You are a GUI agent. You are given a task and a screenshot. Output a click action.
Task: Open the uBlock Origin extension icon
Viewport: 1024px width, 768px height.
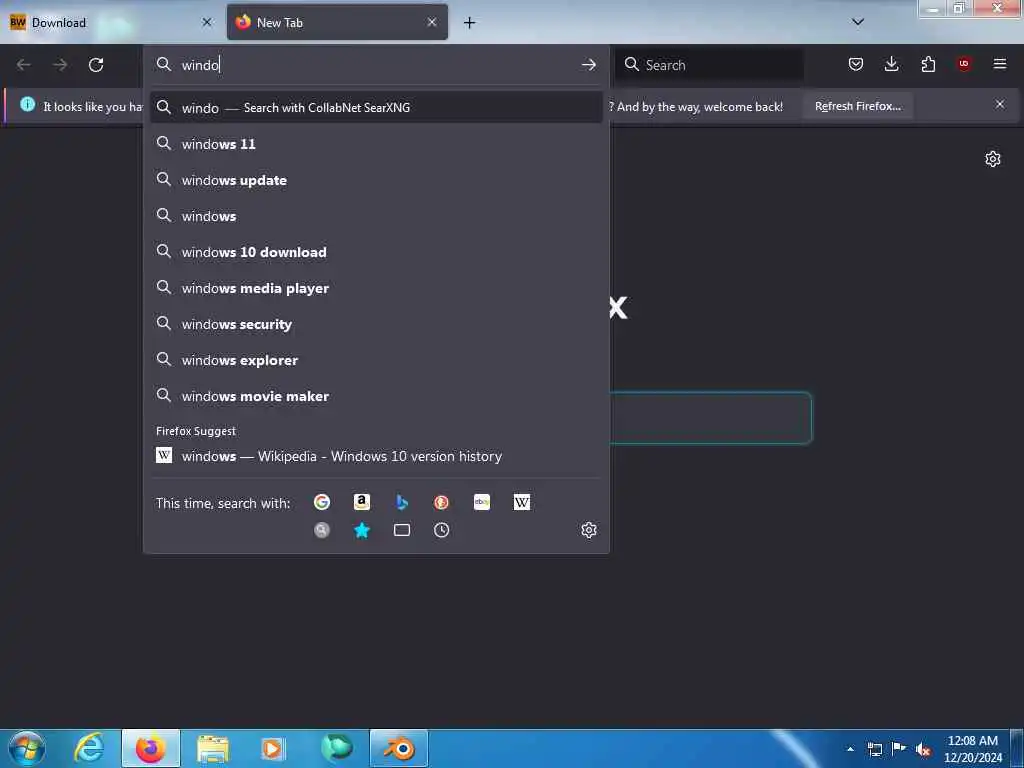[964, 64]
